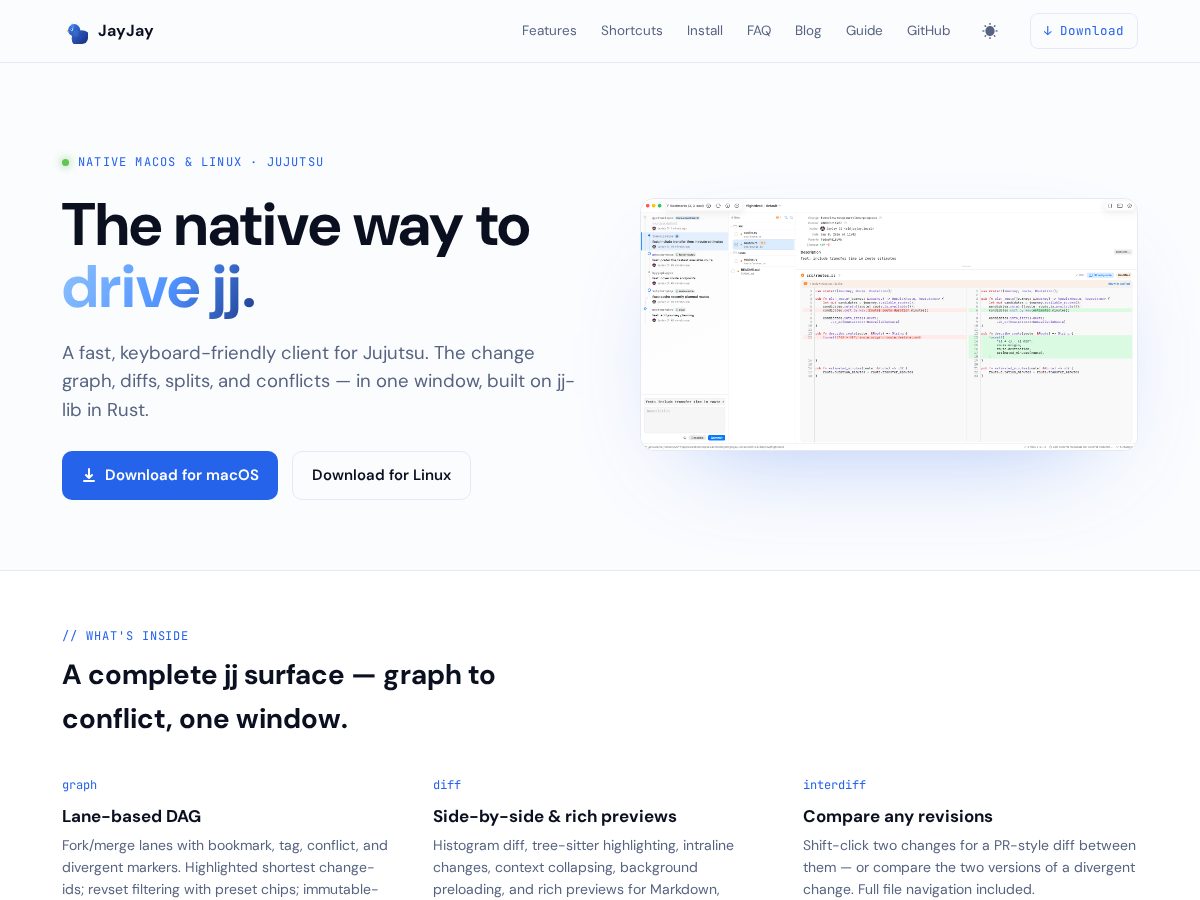Click the header Download button
The height and width of the screenshot is (900, 1200).
tap(1084, 31)
